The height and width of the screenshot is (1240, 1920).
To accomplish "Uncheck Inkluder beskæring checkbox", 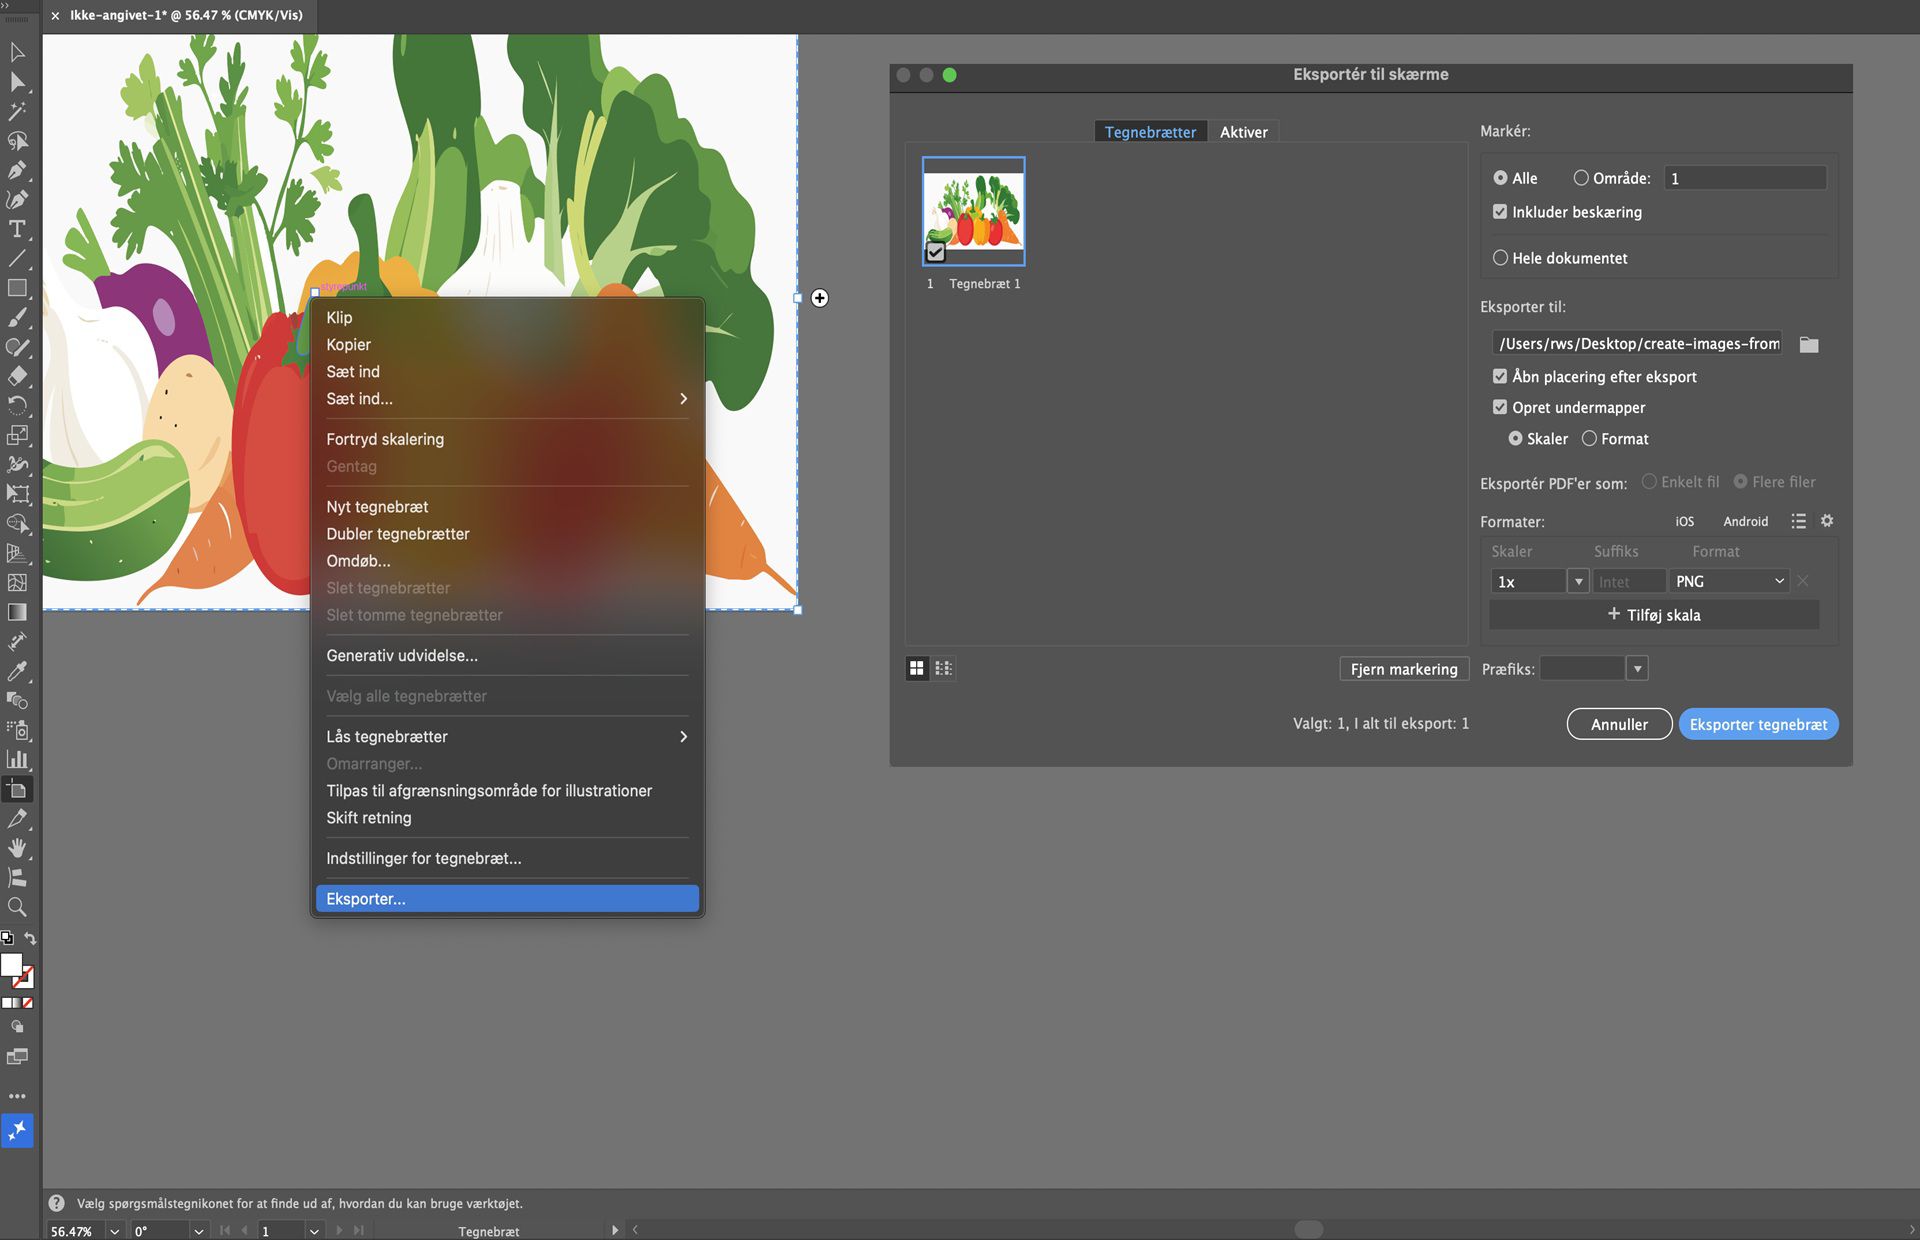I will pos(1500,212).
